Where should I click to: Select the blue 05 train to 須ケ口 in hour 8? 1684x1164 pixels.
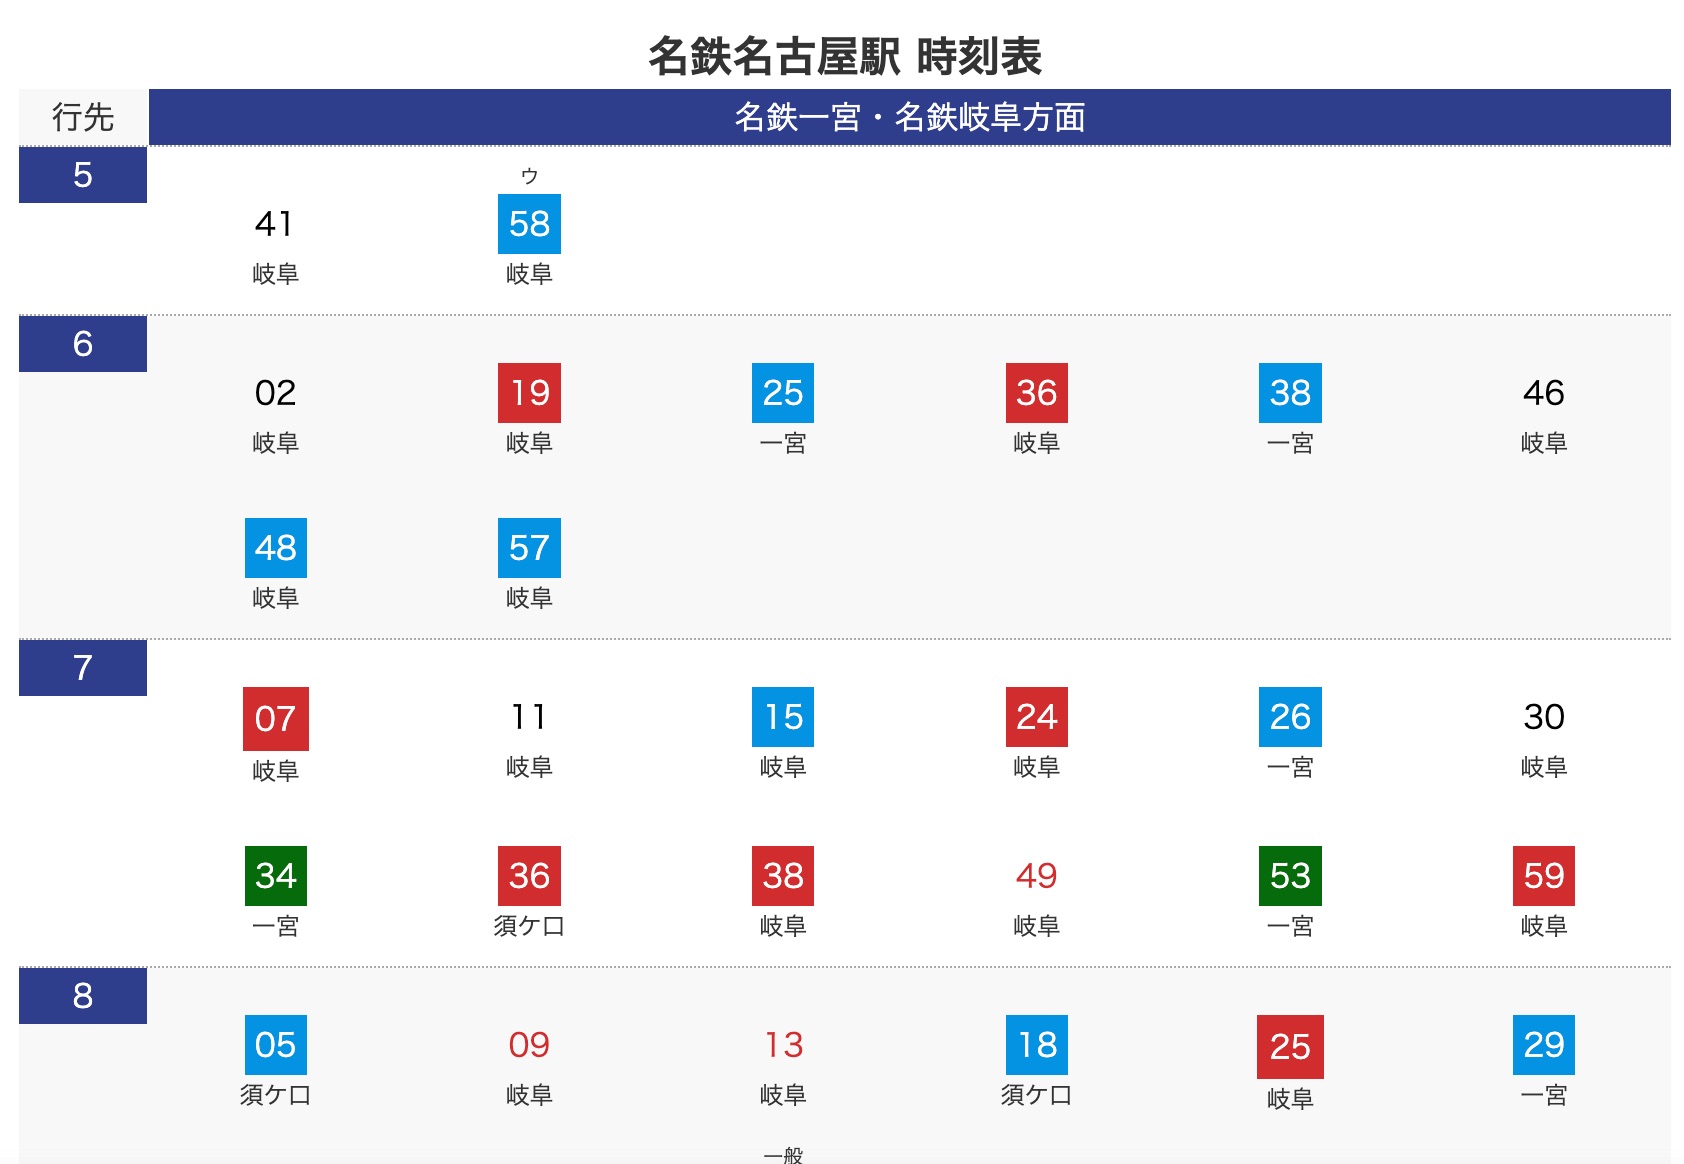point(276,1045)
